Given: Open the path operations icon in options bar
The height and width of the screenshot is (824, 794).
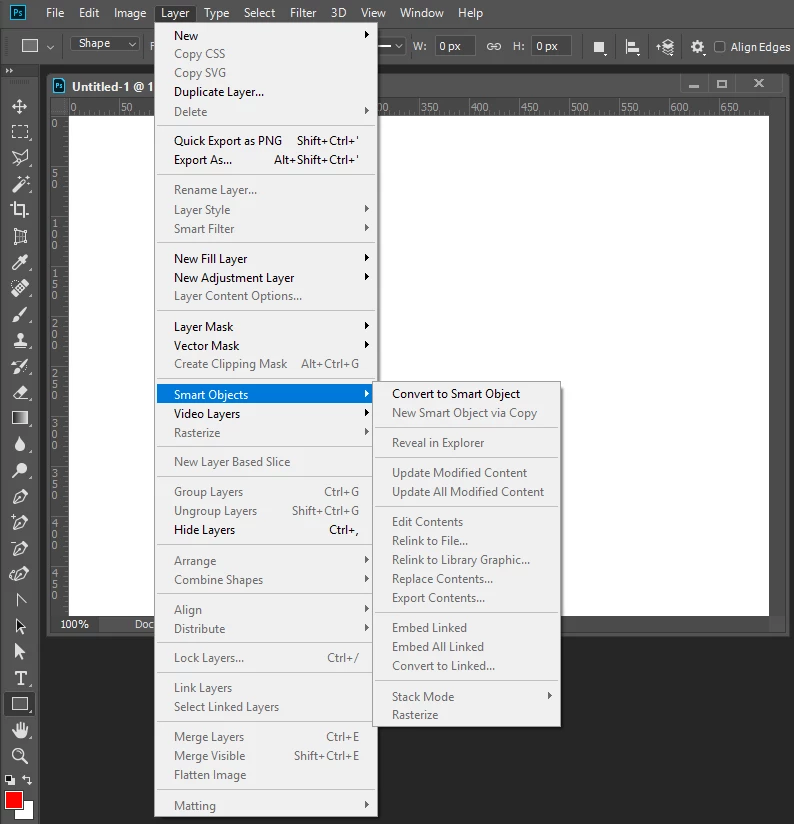Looking at the screenshot, I should 599,47.
